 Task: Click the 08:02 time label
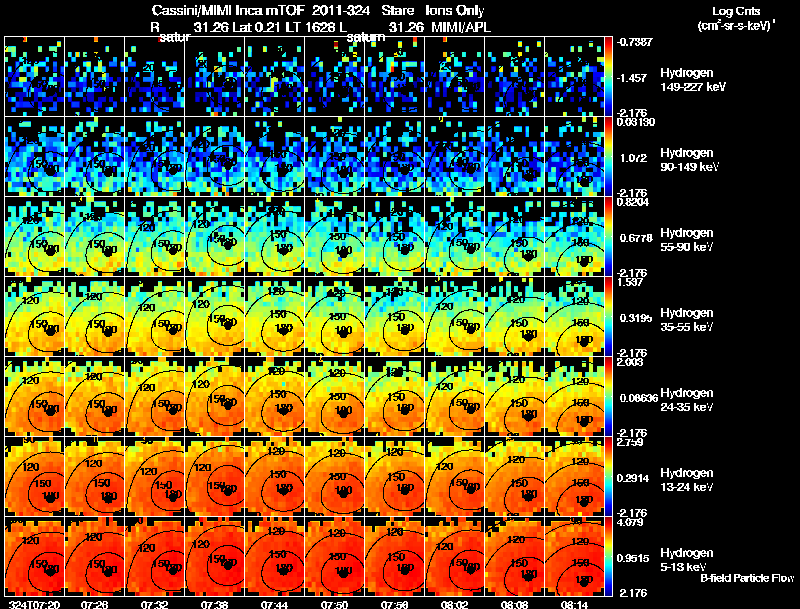455,605
